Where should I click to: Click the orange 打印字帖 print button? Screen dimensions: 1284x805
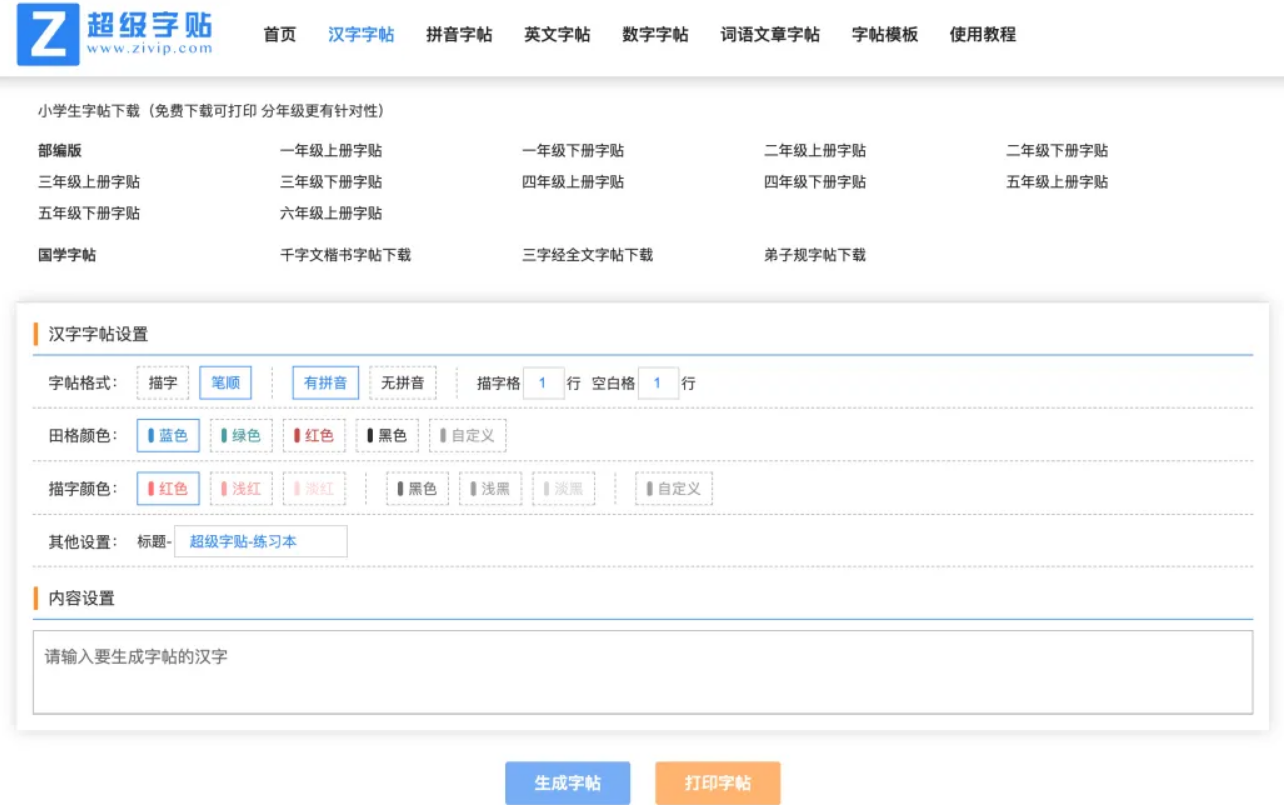click(x=718, y=783)
